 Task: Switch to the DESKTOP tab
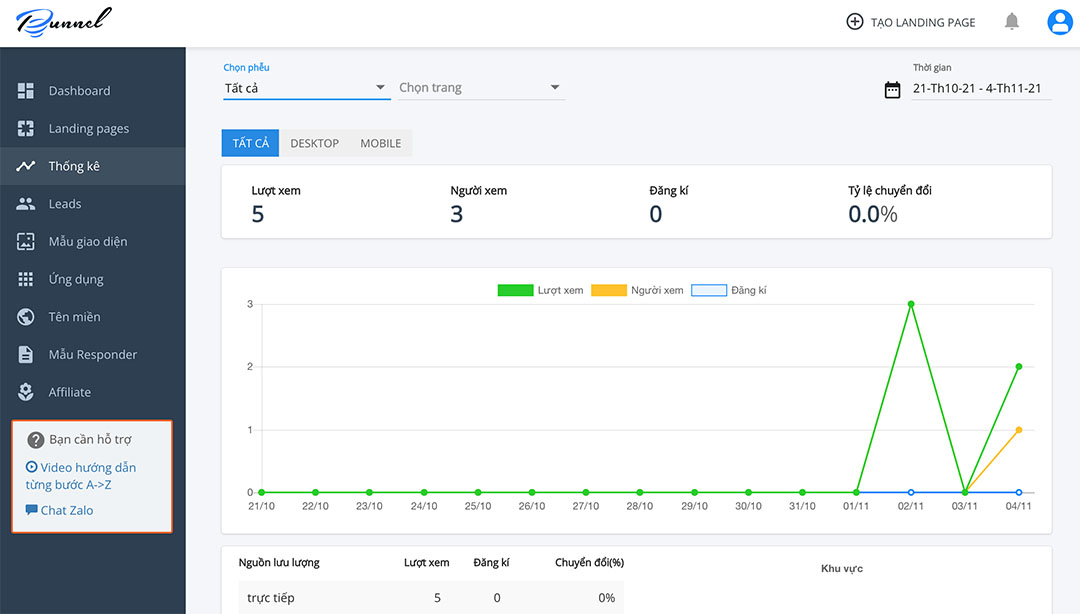click(x=314, y=143)
